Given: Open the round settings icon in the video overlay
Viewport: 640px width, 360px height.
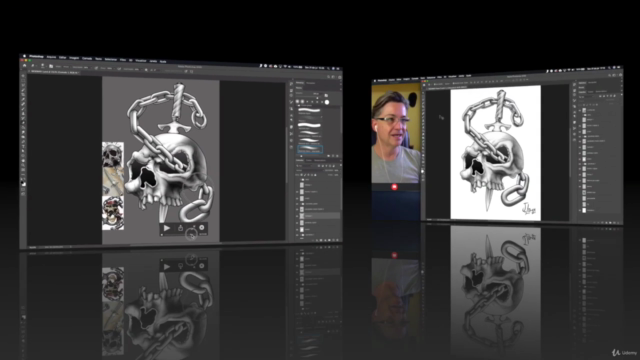Looking at the screenshot, I should (x=202, y=228).
